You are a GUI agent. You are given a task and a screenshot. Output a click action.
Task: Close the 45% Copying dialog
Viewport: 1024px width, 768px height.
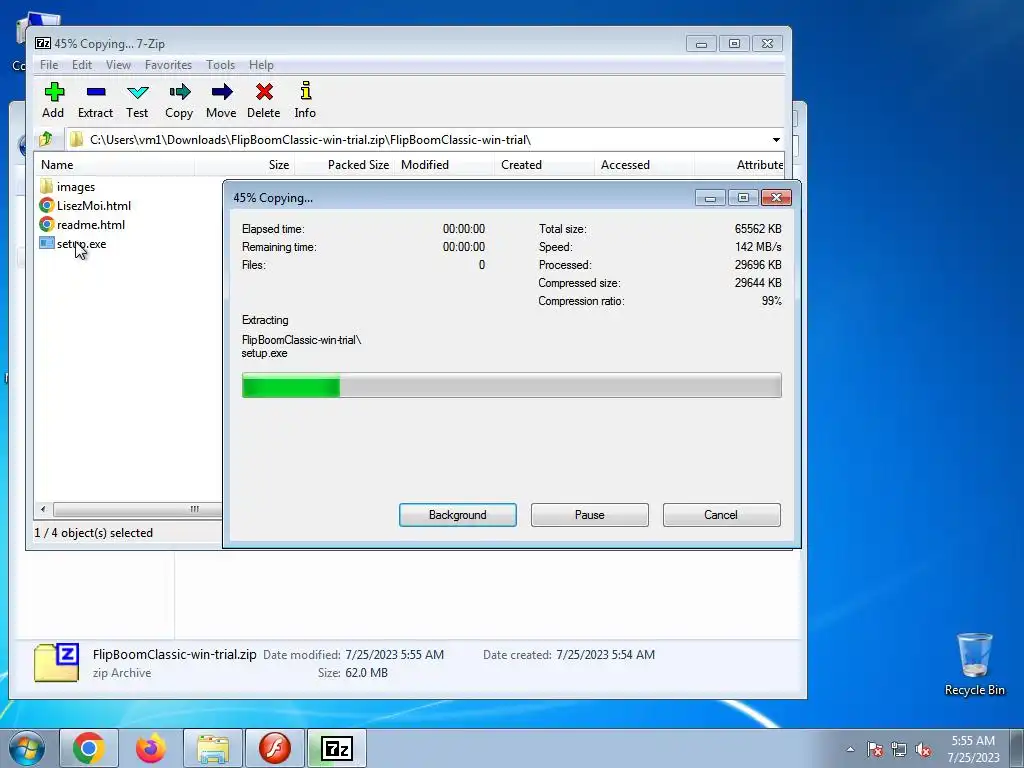coord(776,197)
